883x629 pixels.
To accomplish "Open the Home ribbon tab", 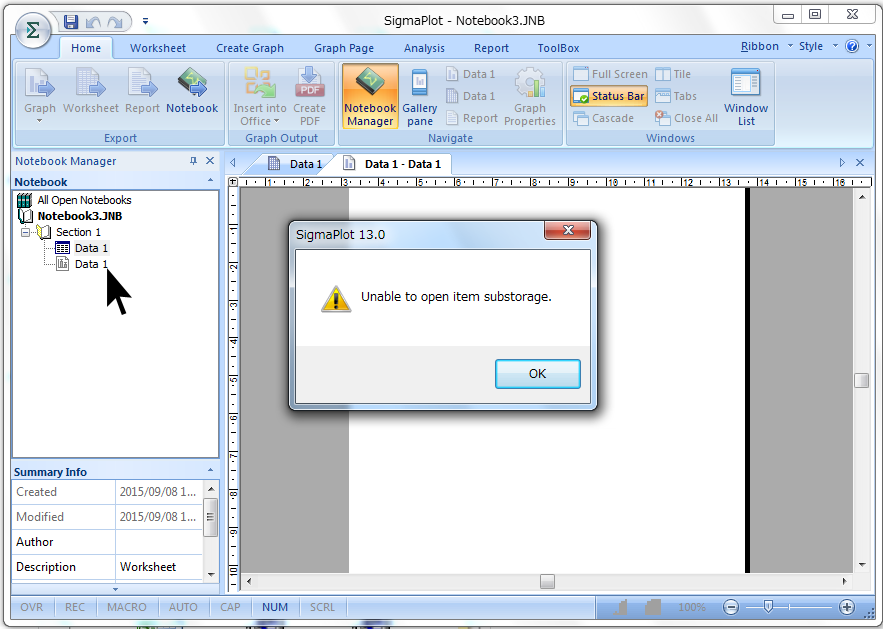I will 86,48.
